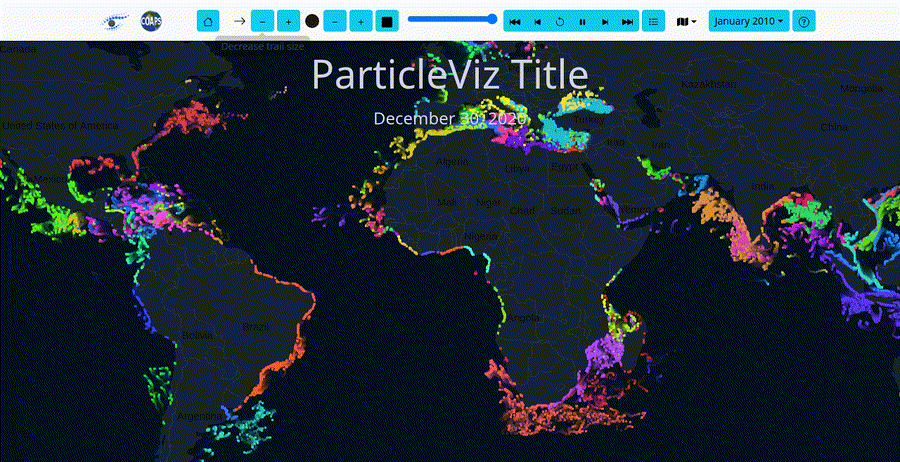The width and height of the screenshot is (900, 462).
Task: Open the list icon button
Action: (653, 21)
